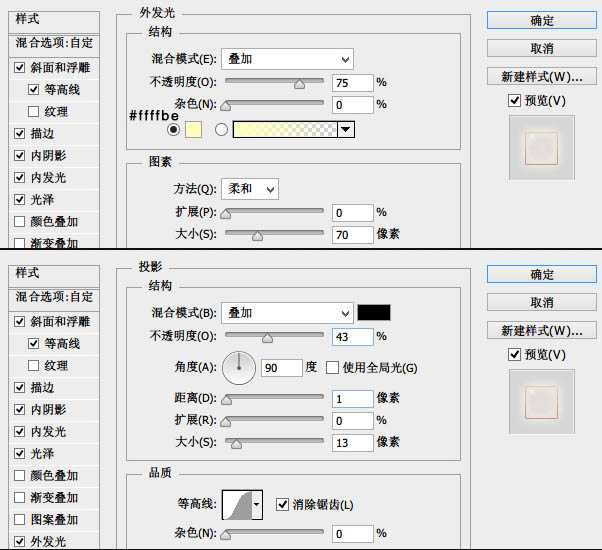Open 混合模式(B) dropdown in 投影 panel
Viewport: 602px width, 550px height.
click(287, 313)
